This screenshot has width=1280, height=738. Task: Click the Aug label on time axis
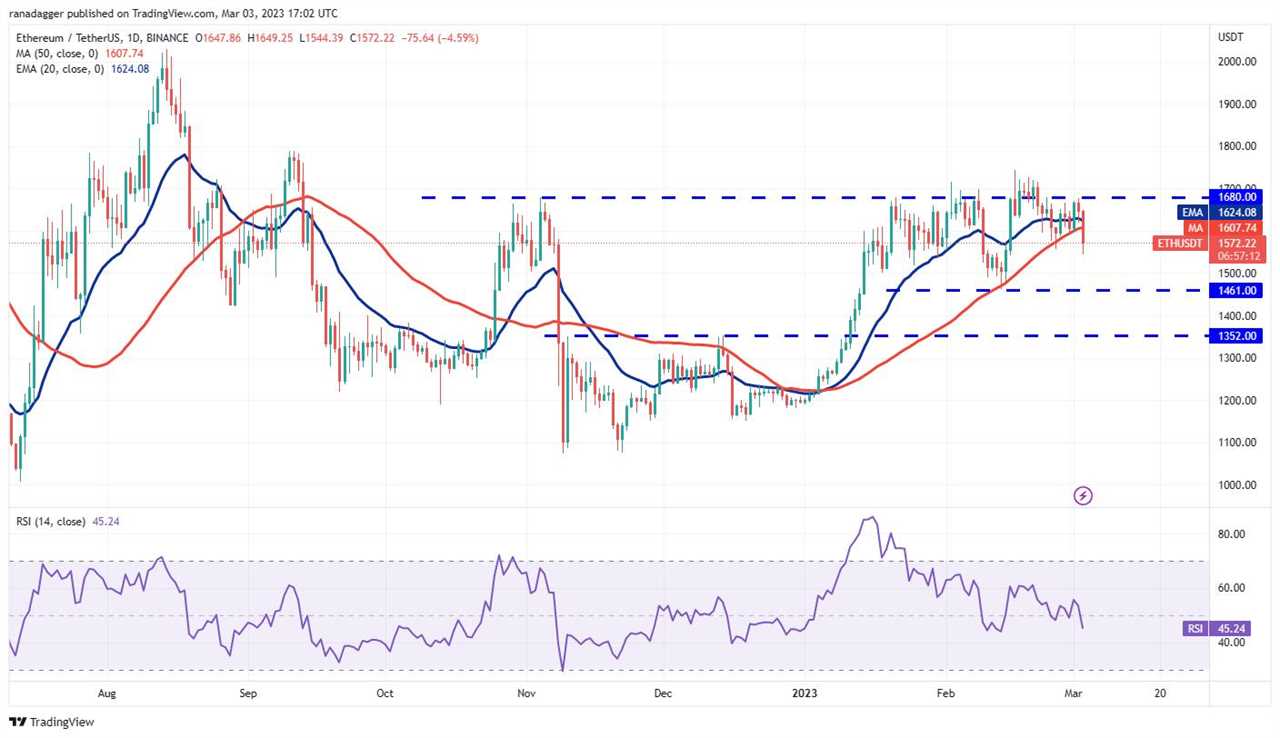pyautogui.click(x=108, y=691)
